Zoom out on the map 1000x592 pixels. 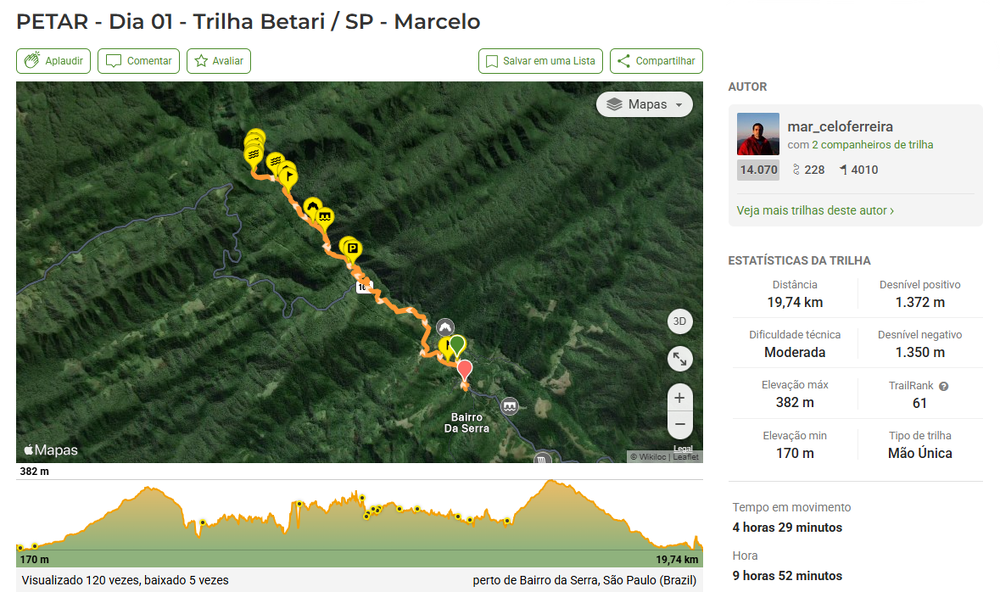680,424
